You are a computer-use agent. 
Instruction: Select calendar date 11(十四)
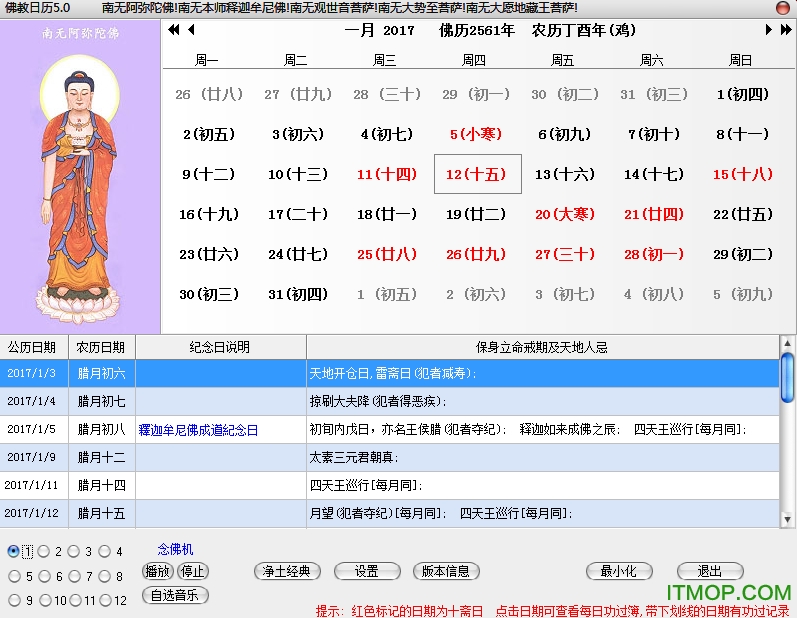[x=387, y=174]
